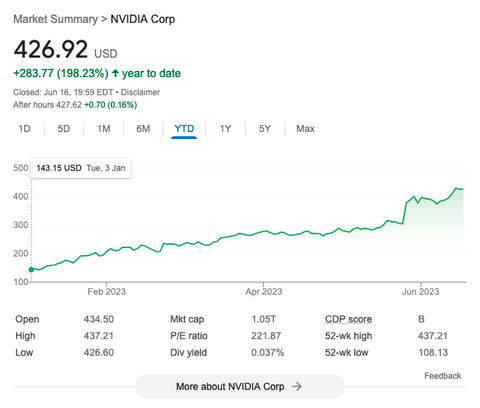This screenshot has width=480, height=408.
Task: Switch chart to 1Y range
Action: point(225,129)
